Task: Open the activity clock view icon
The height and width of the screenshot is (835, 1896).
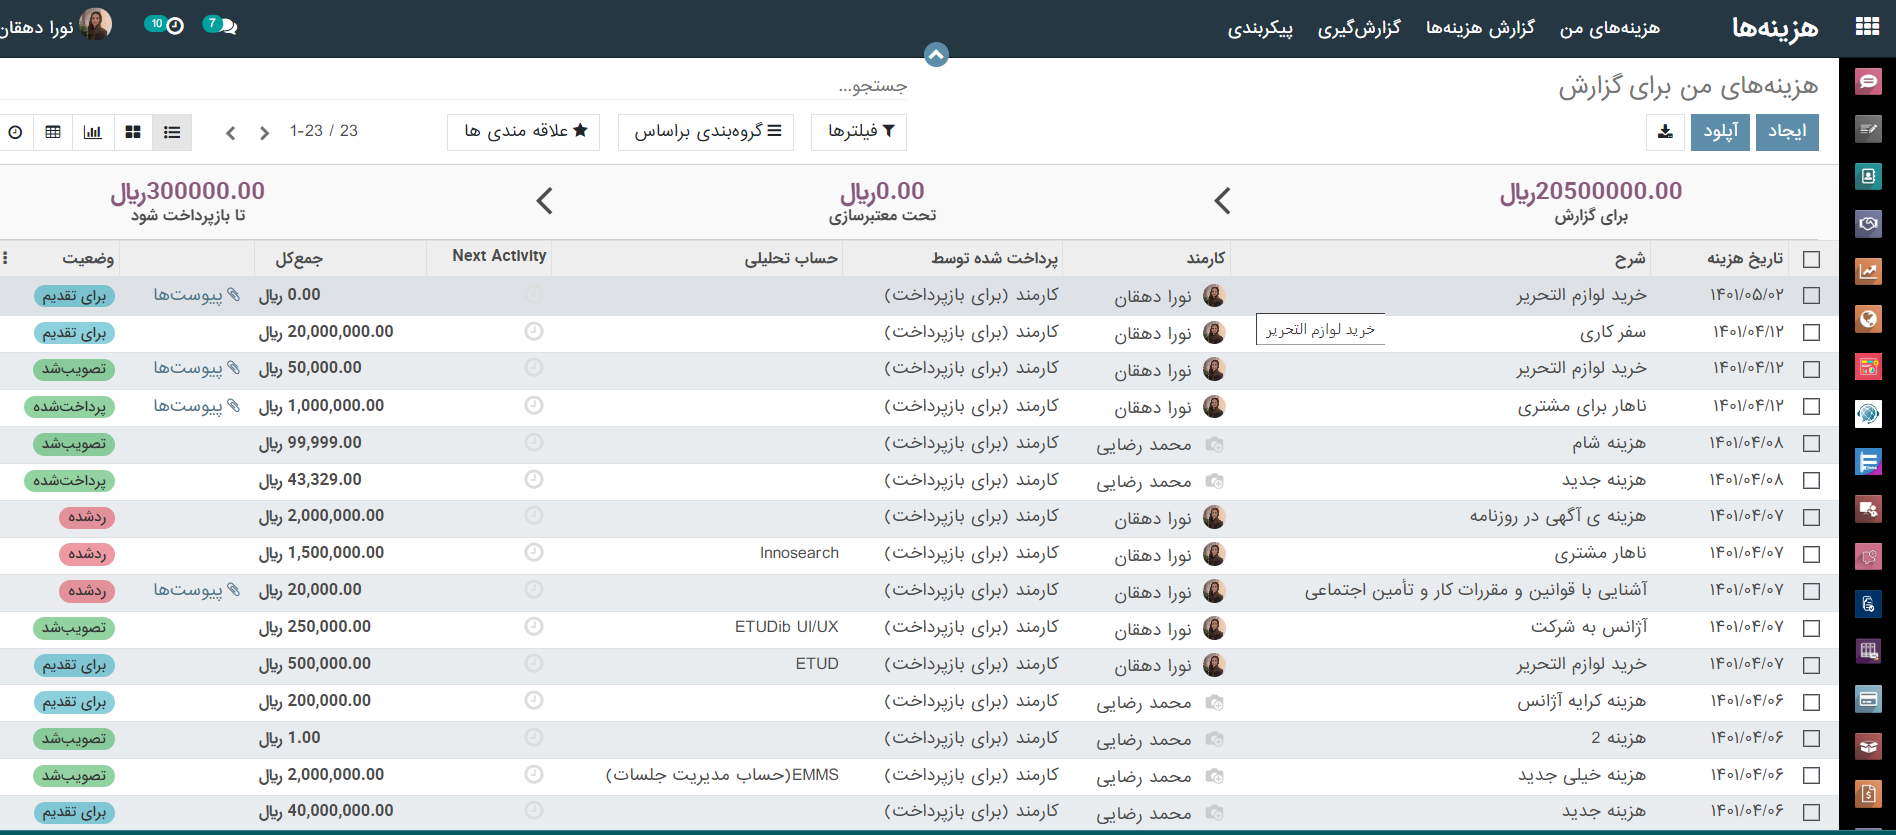Action: click(16, 132)
